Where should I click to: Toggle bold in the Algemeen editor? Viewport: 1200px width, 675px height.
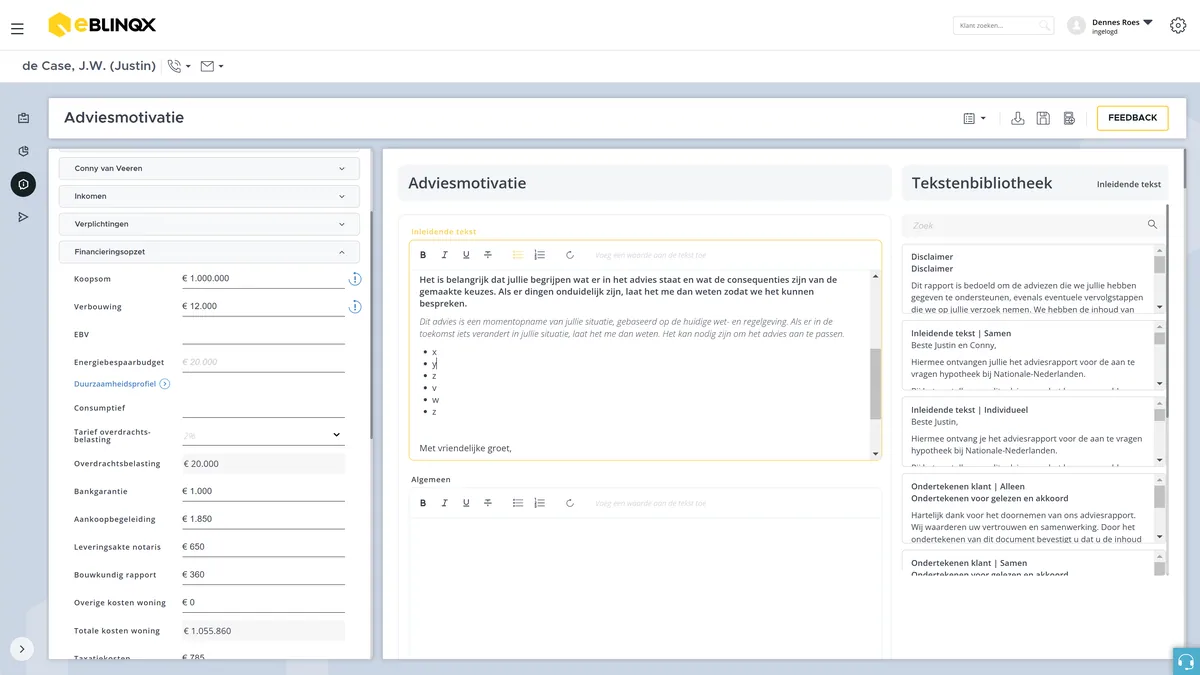pyautogui.click(x=423, y=503)
